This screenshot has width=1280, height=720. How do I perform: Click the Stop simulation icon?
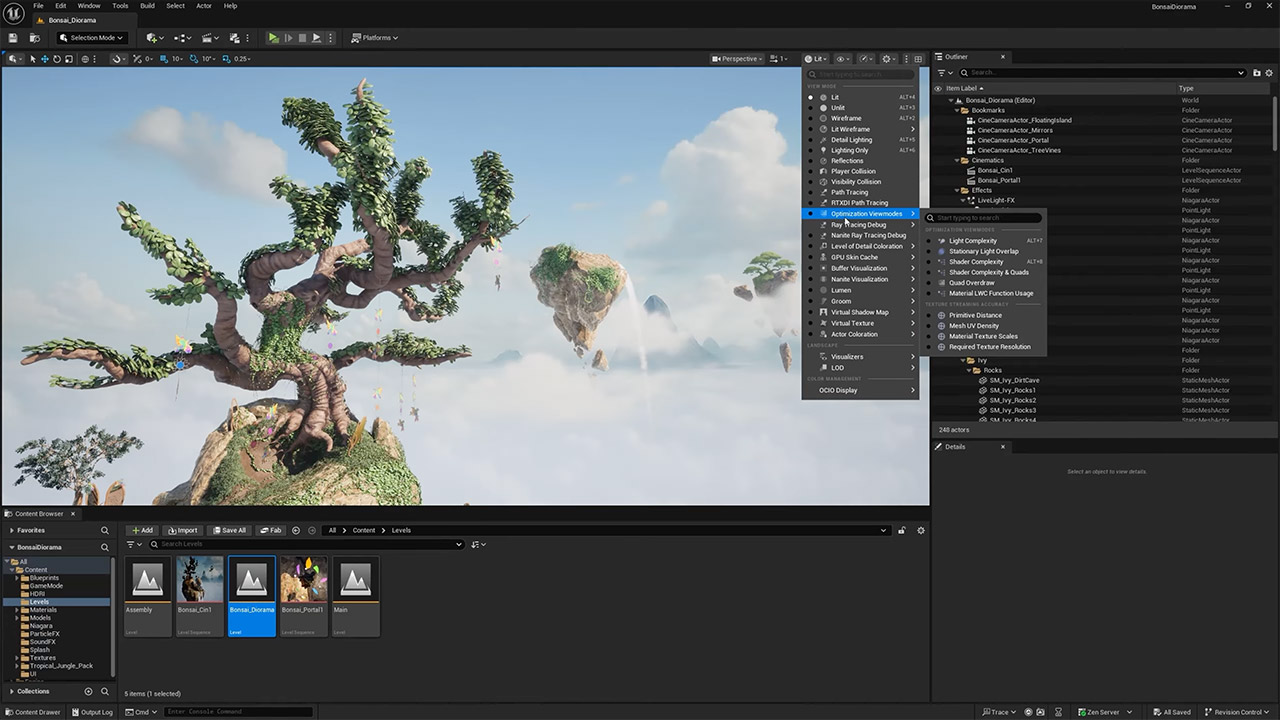point(302,38)
